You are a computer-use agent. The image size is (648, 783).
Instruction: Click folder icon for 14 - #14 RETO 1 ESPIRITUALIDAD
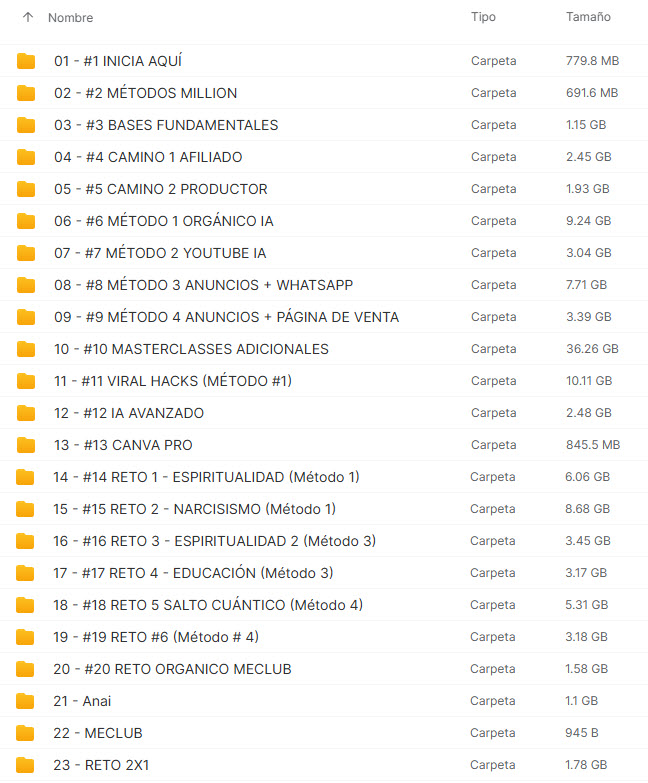pos(25,477)
